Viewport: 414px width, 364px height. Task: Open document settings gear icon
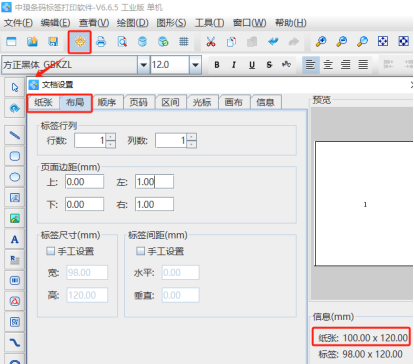point(80,42)
